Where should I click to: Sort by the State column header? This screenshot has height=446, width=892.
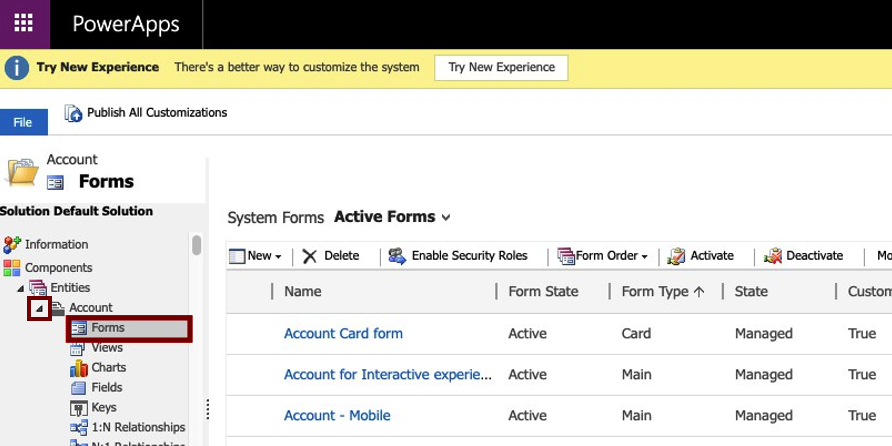click(751, 291)
